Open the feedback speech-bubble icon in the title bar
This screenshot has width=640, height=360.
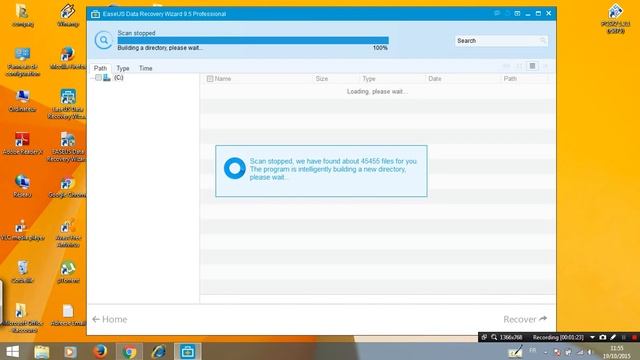click(497, 13)
